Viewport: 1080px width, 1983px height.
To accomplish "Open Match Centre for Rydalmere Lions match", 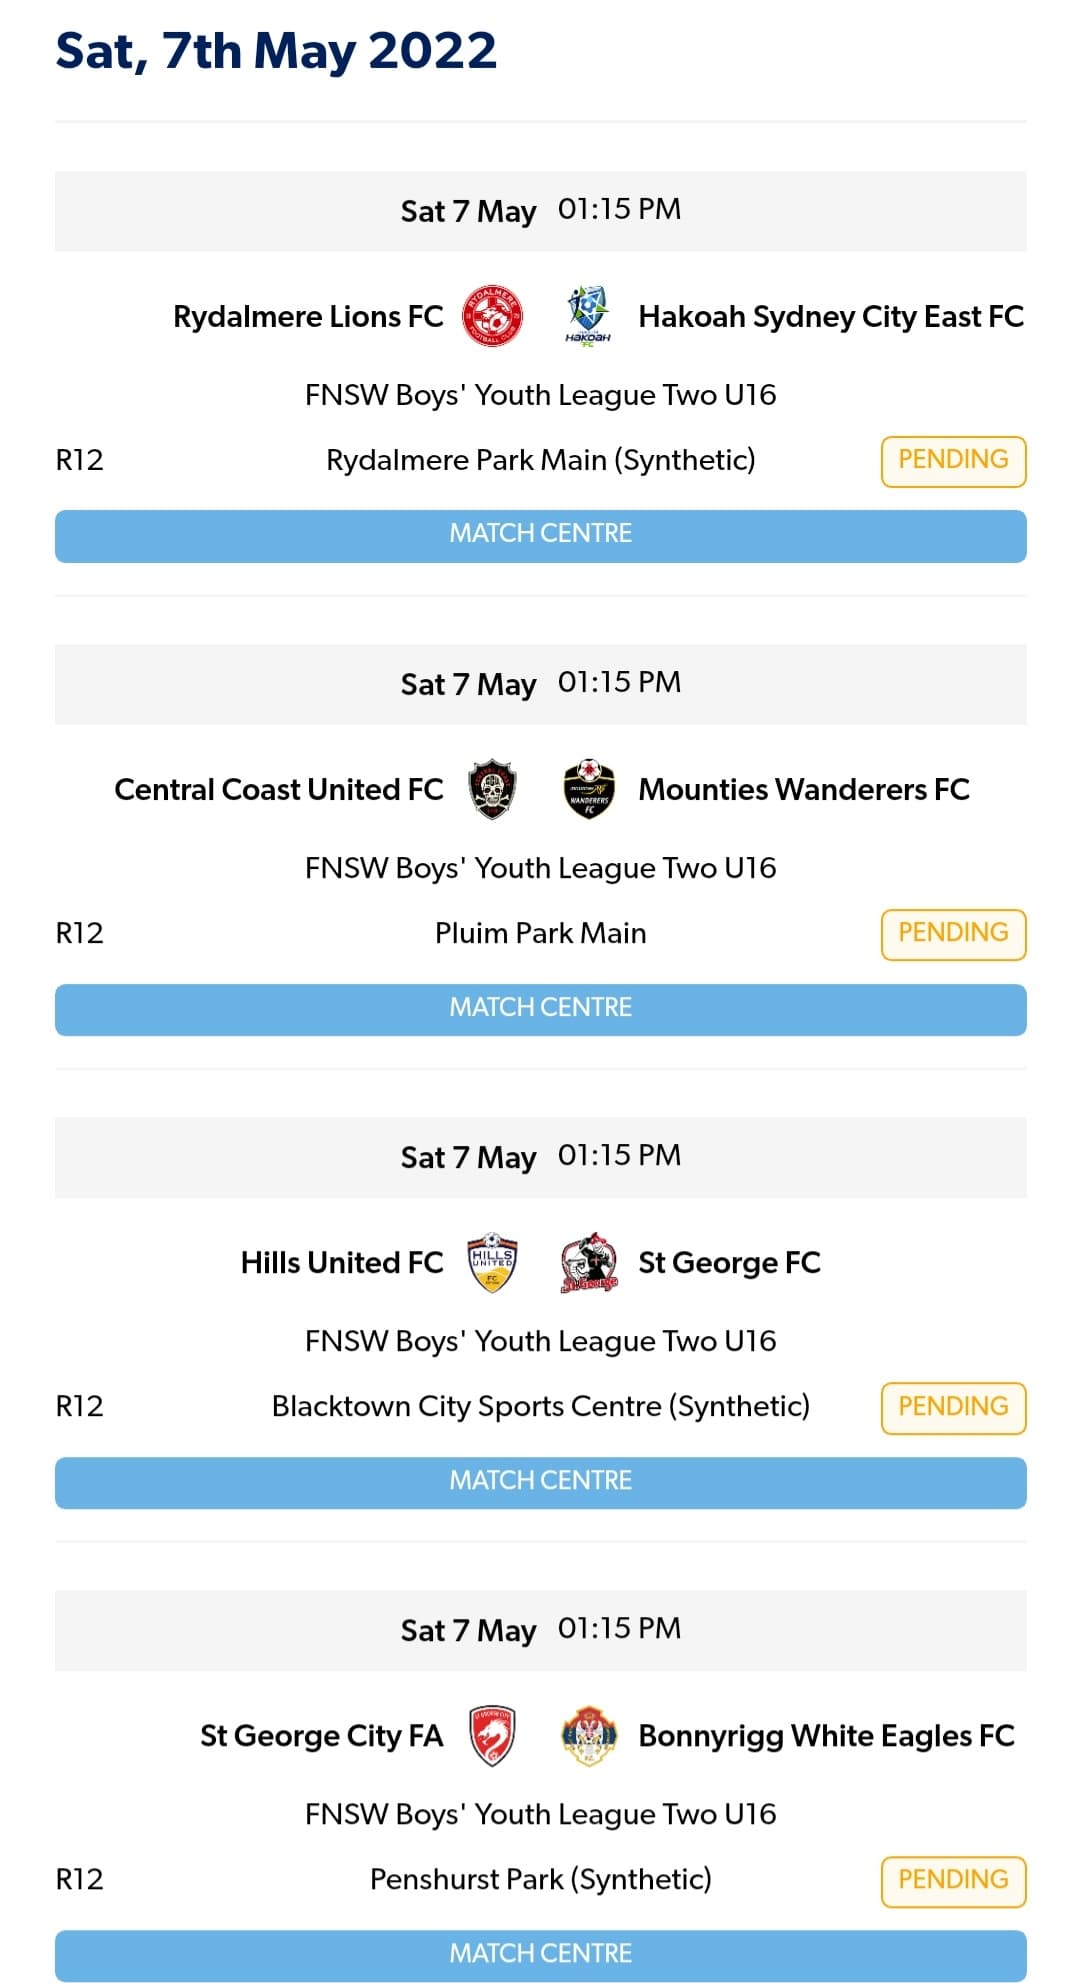I will point(540,535).
